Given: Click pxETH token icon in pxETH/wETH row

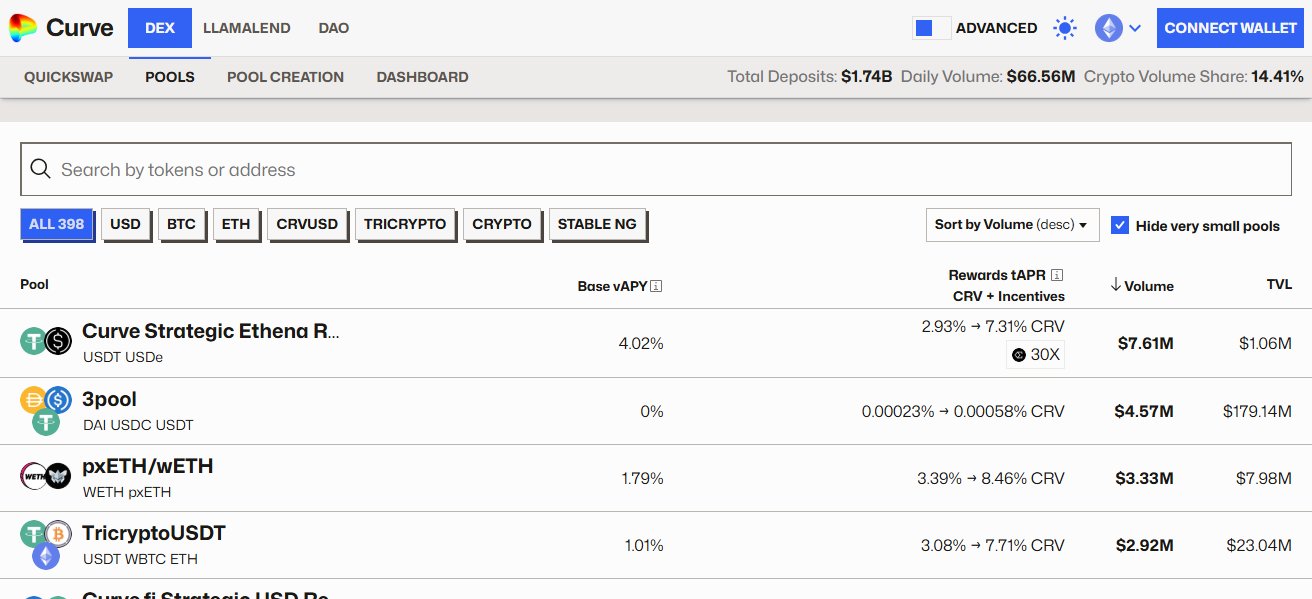Looking at the screenshot, I should pos(58,476).
